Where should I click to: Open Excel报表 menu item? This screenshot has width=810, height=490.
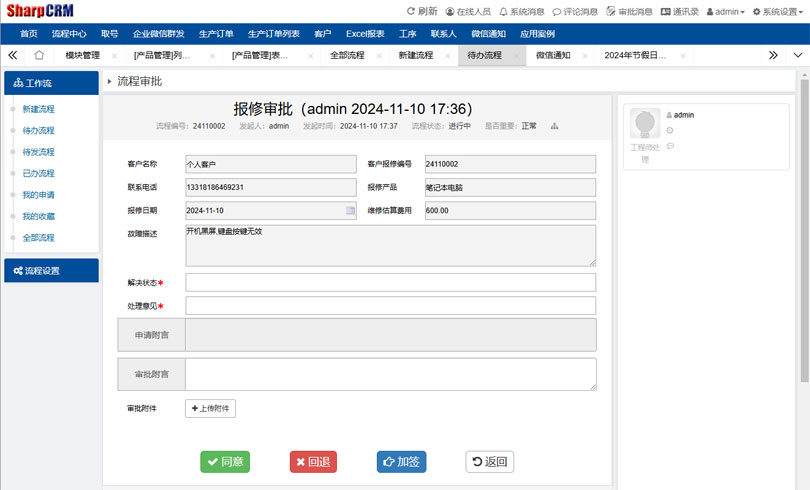click(x=365, y=34)
